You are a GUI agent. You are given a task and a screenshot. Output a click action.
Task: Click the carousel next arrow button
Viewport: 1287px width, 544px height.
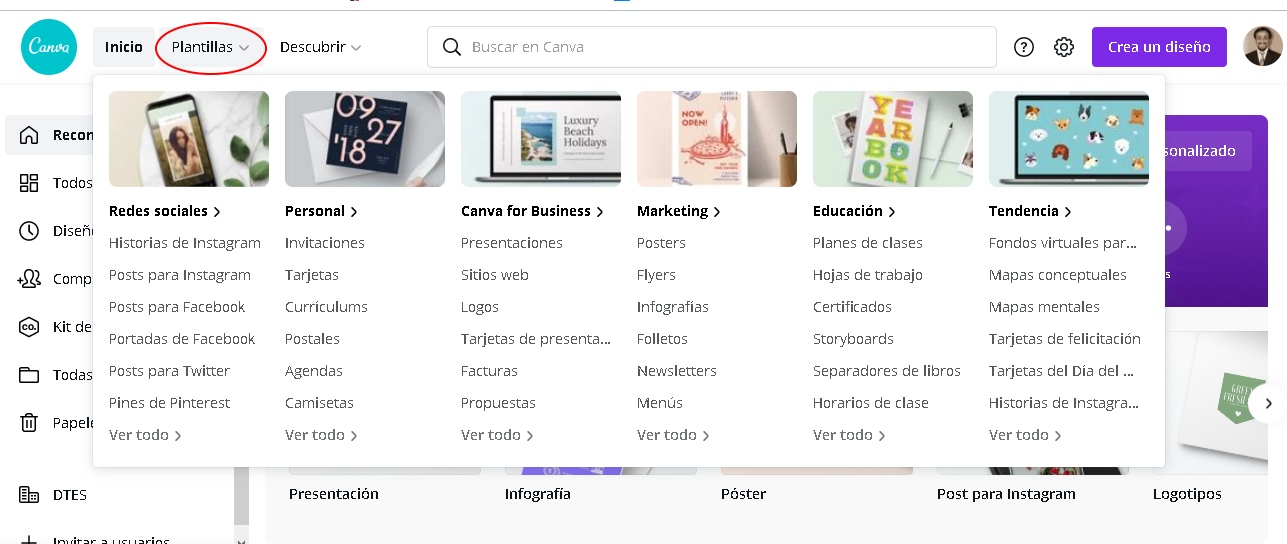click(x=1268, y=404)
